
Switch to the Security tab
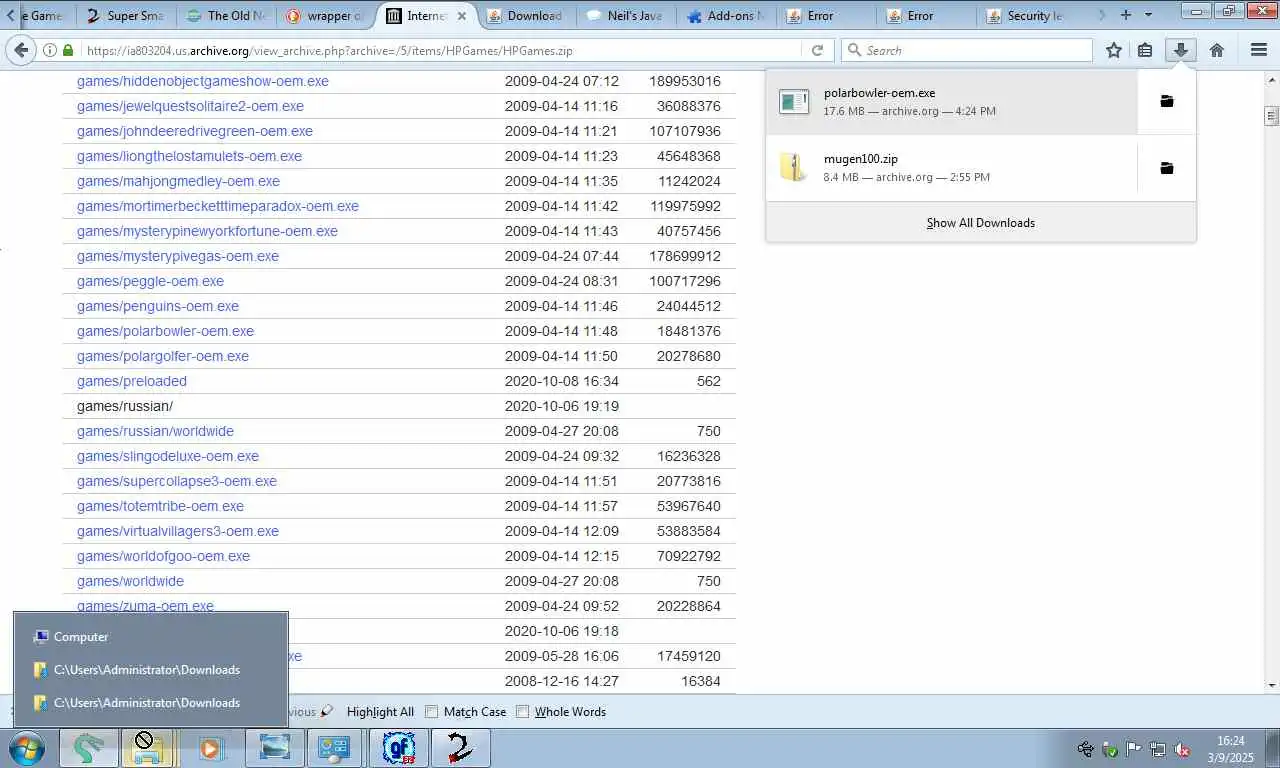click(1027, 16)
